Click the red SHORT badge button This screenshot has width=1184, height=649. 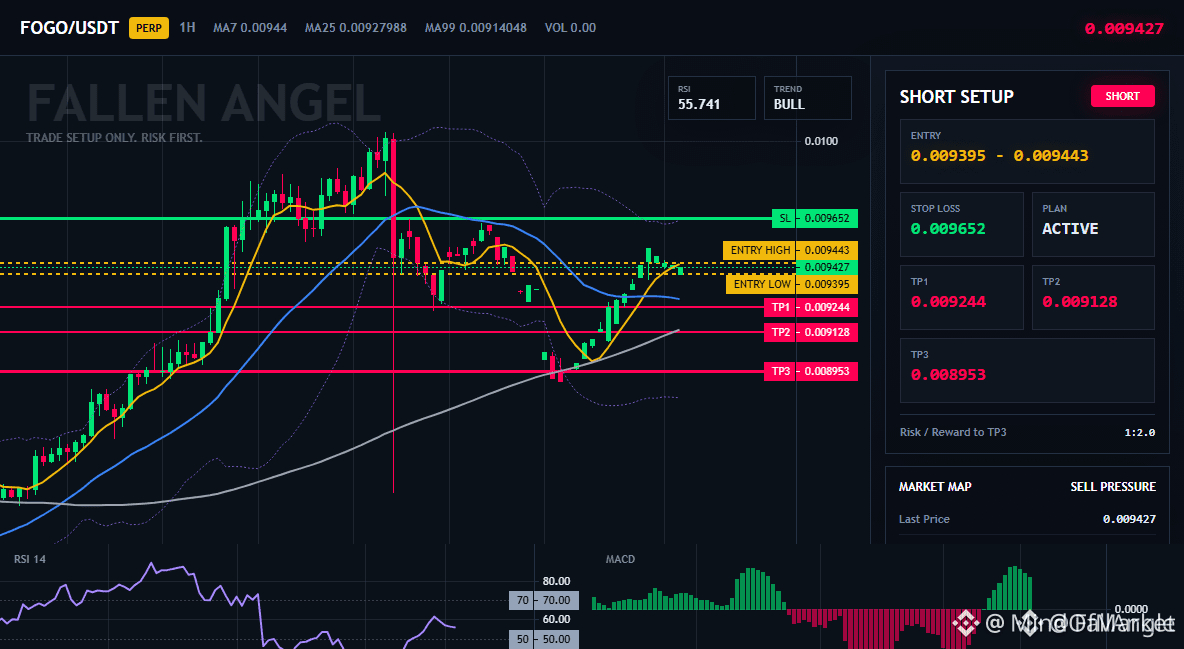coord(1122,96)
